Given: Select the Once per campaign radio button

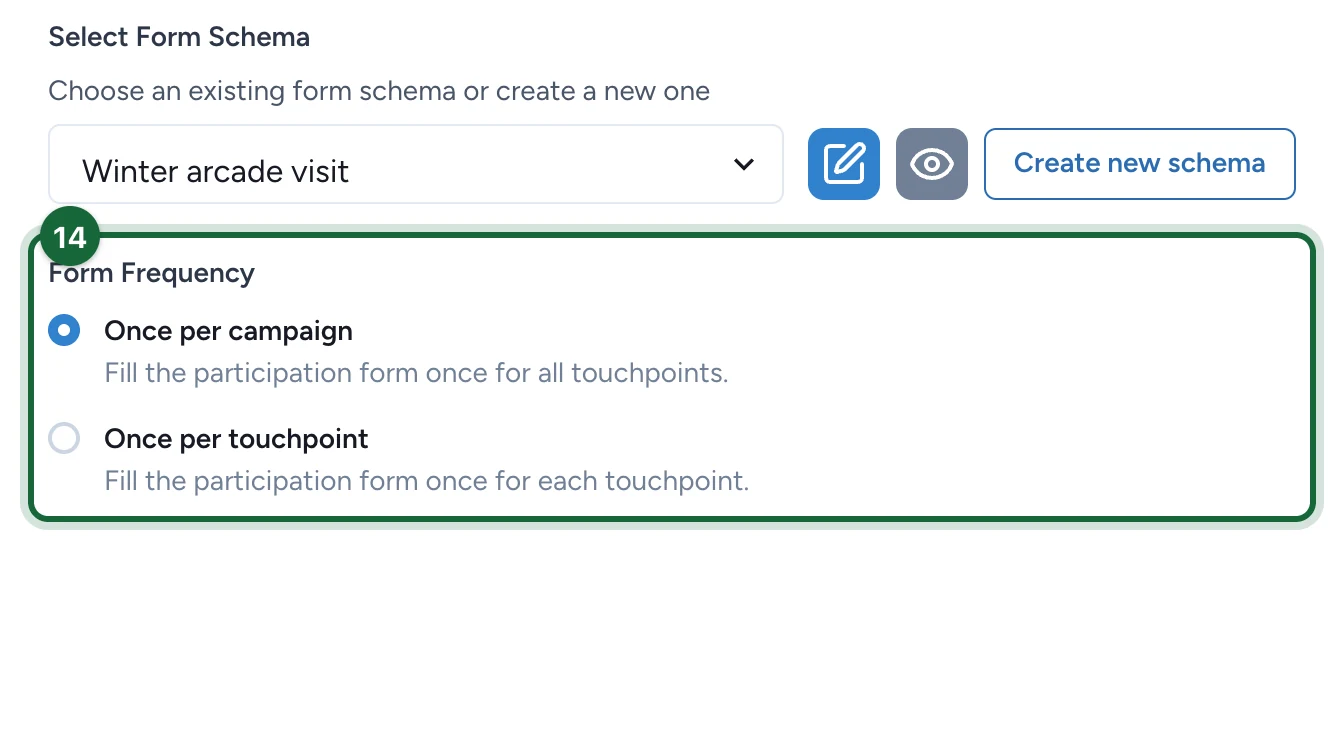Looking at the screenshot, I should 64,330.
